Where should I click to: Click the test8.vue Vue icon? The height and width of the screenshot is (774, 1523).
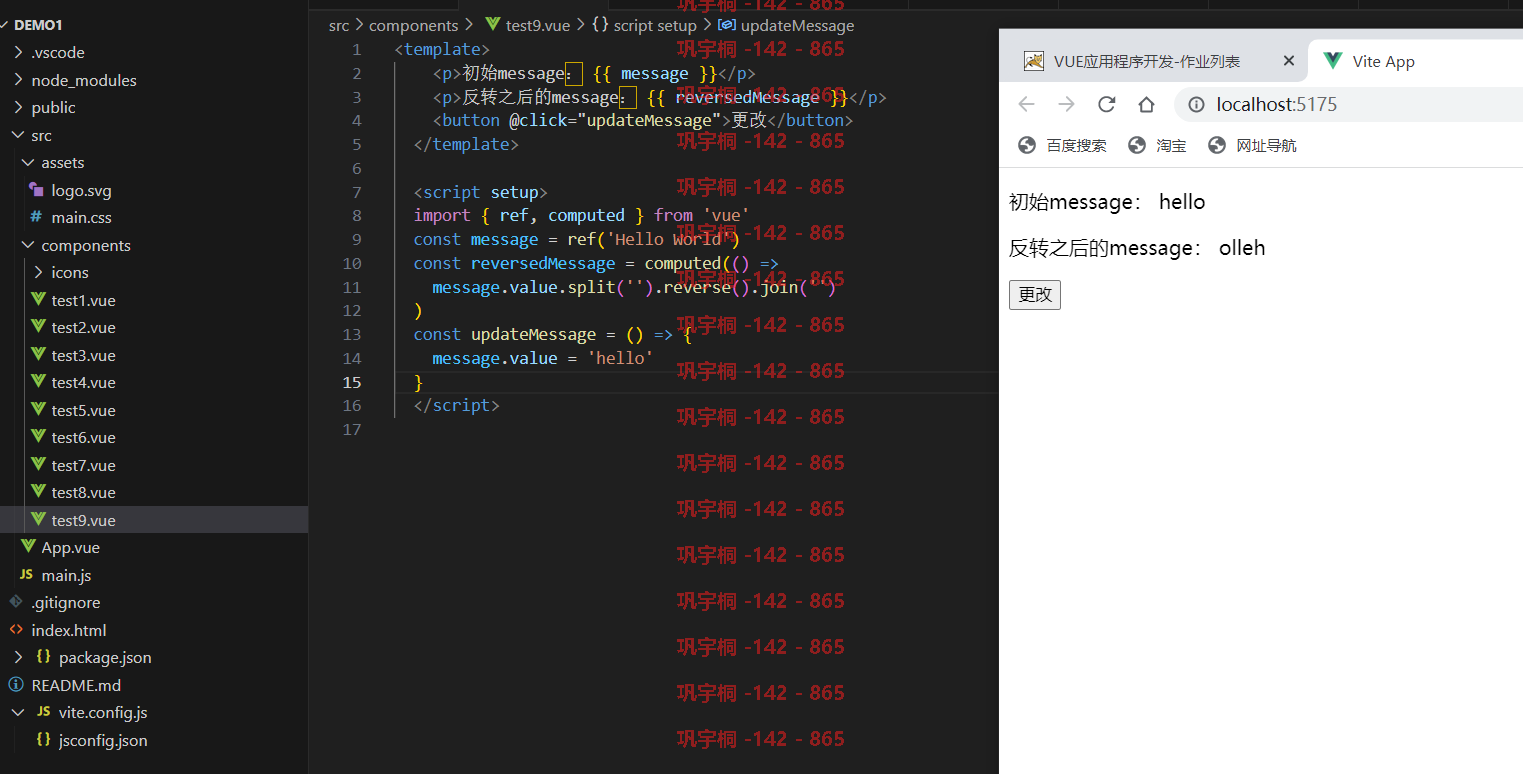pyautogui.click(x=38, y=492)
